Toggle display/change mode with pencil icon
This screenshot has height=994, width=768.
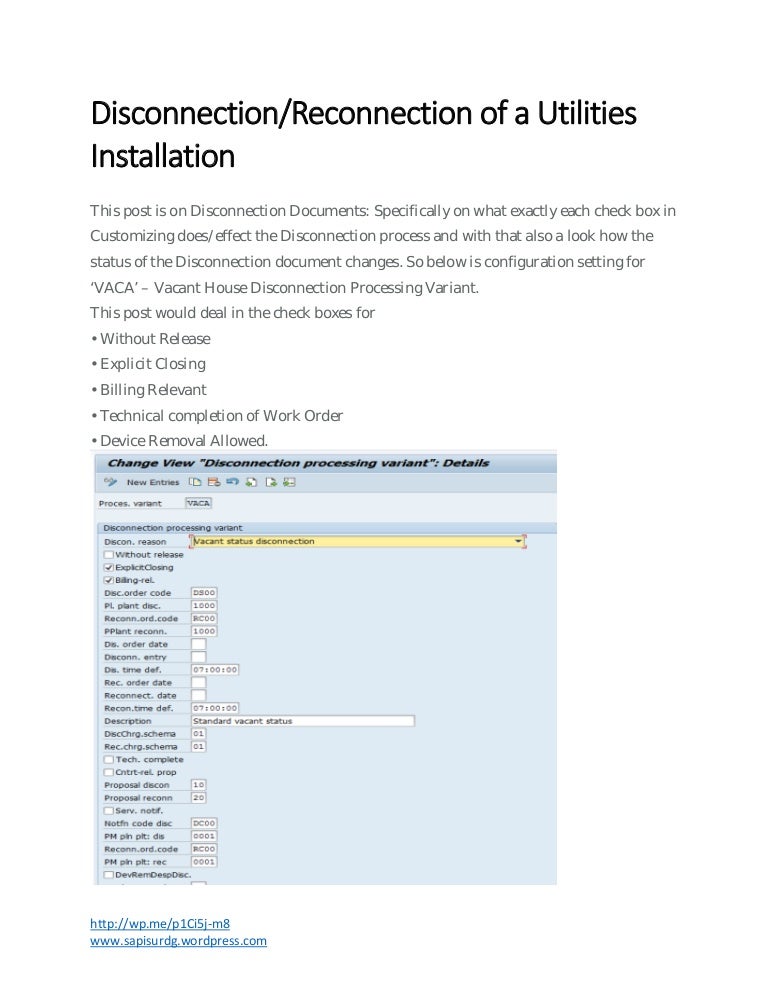(x=112, y=481)
